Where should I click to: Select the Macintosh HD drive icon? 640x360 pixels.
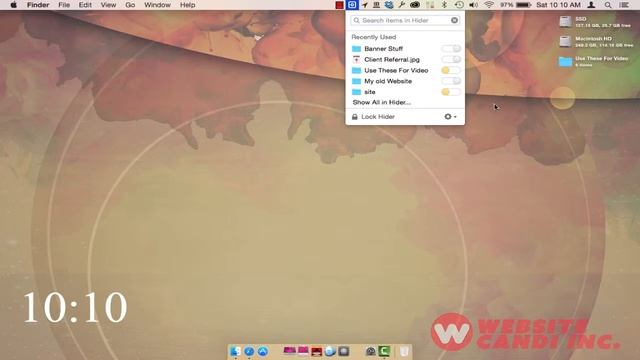565,41
